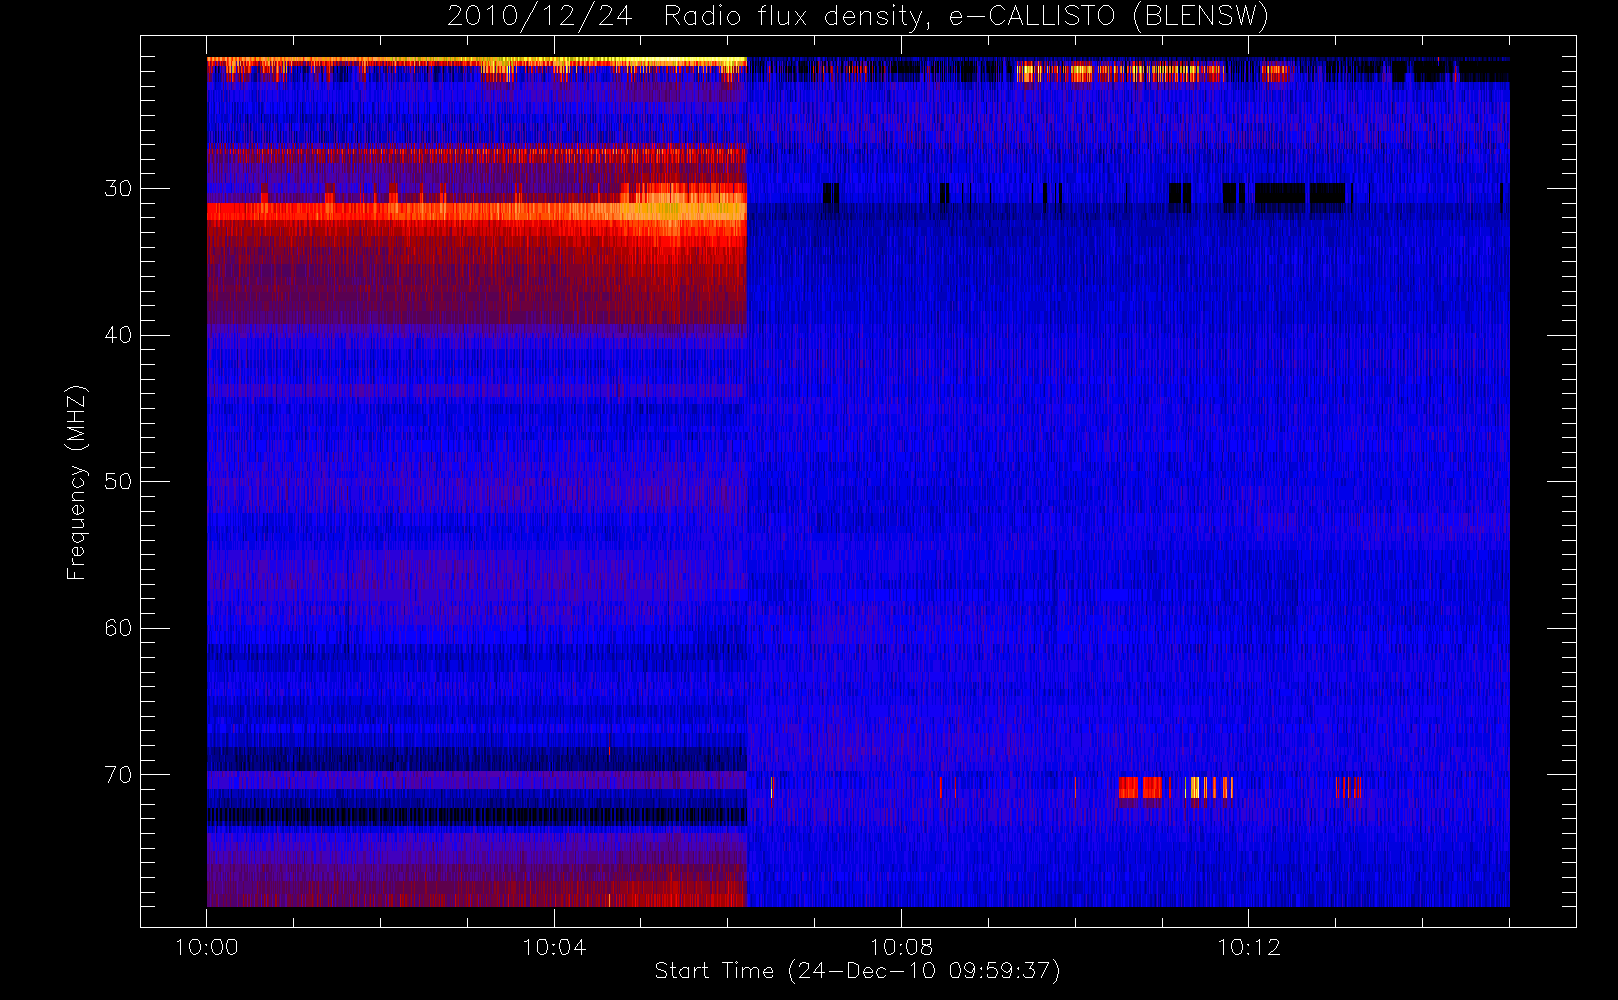This screenshot has width=1618, height=1000.
Task: Click the 40 frequency tick label
Action: [x=118, y=335]
